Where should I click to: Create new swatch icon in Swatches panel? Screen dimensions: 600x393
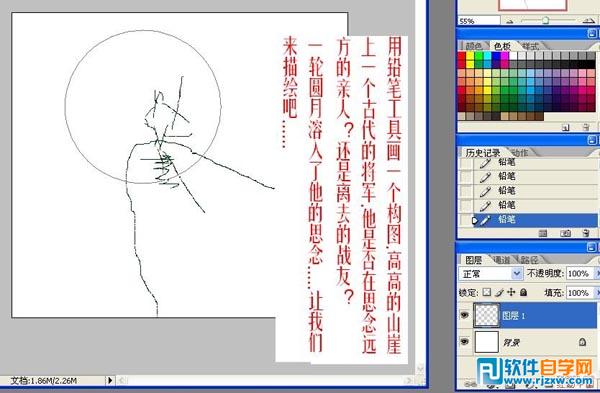[566, 127]
